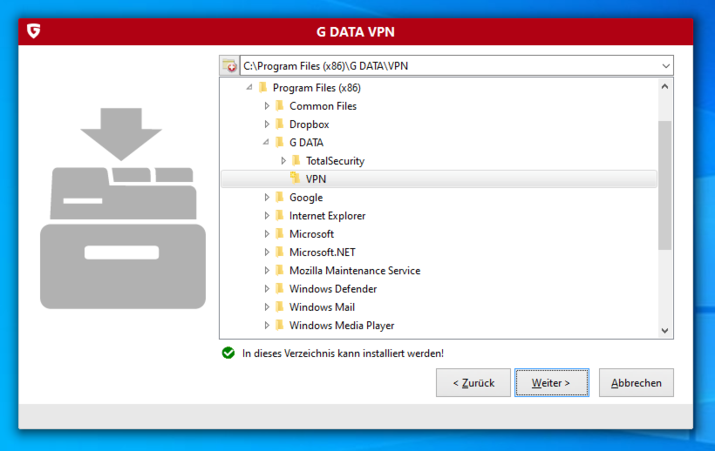Screen dimensions: 715x451
Task: Click the G DATA shield logo
Action: click(x=33, y=31)
